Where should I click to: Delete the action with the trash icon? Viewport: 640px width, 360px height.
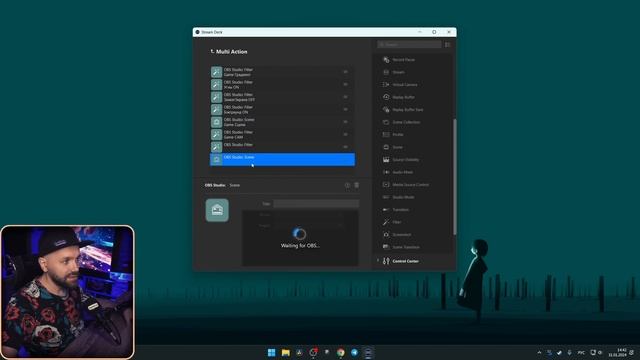[356, 185]
